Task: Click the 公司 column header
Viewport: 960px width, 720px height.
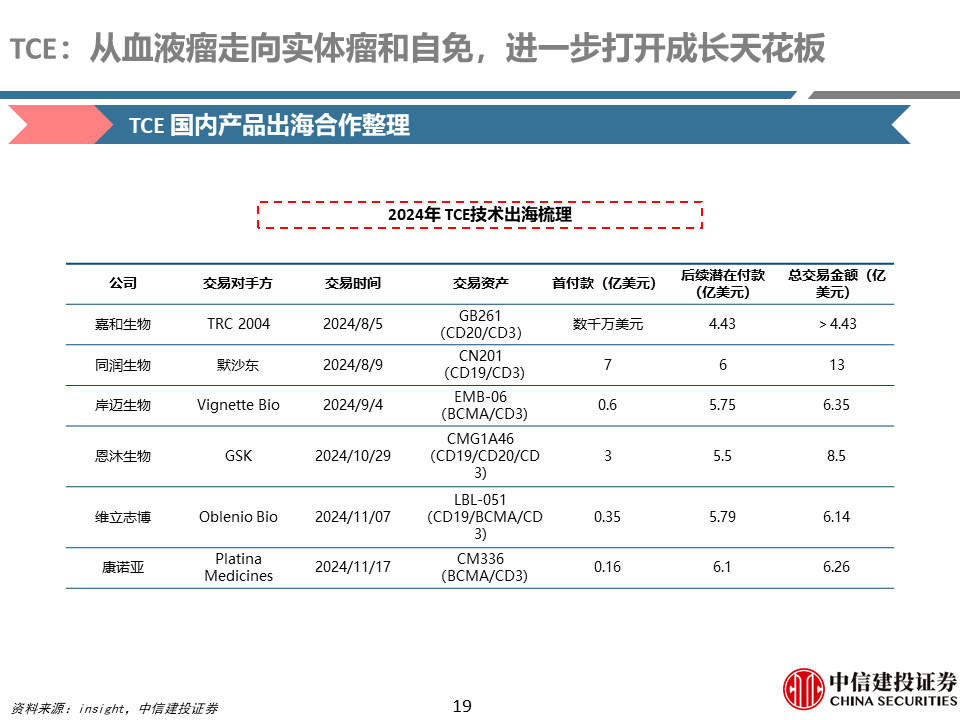Action: pos(122,283)
